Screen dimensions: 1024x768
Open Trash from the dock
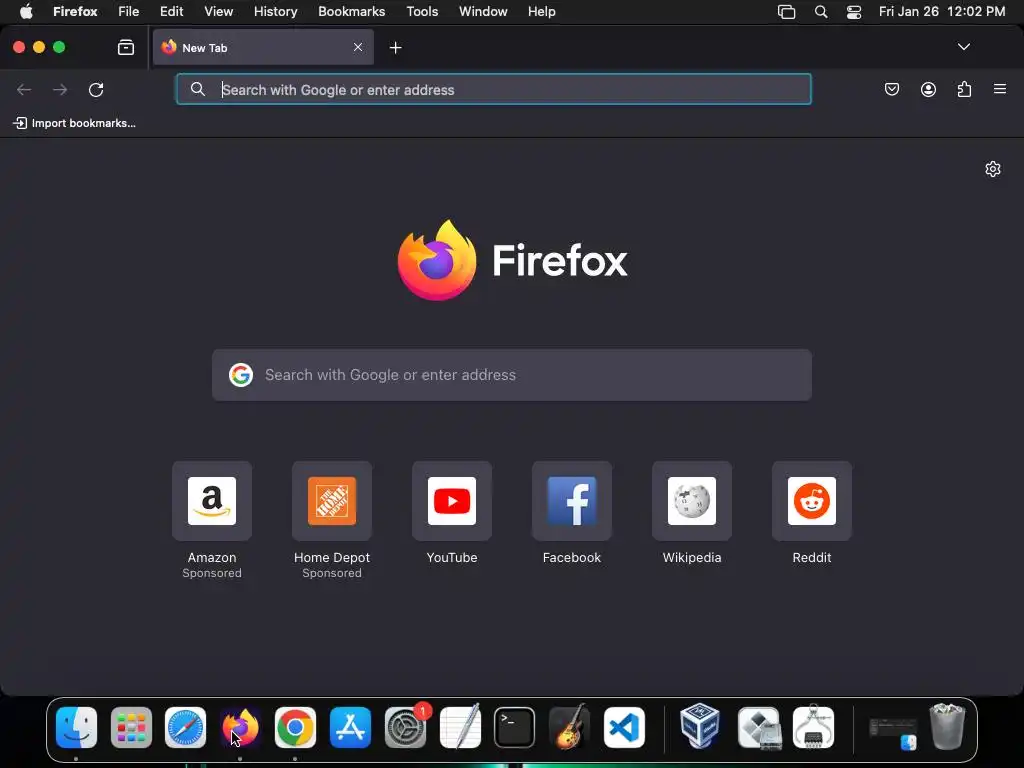click(948, 726)
